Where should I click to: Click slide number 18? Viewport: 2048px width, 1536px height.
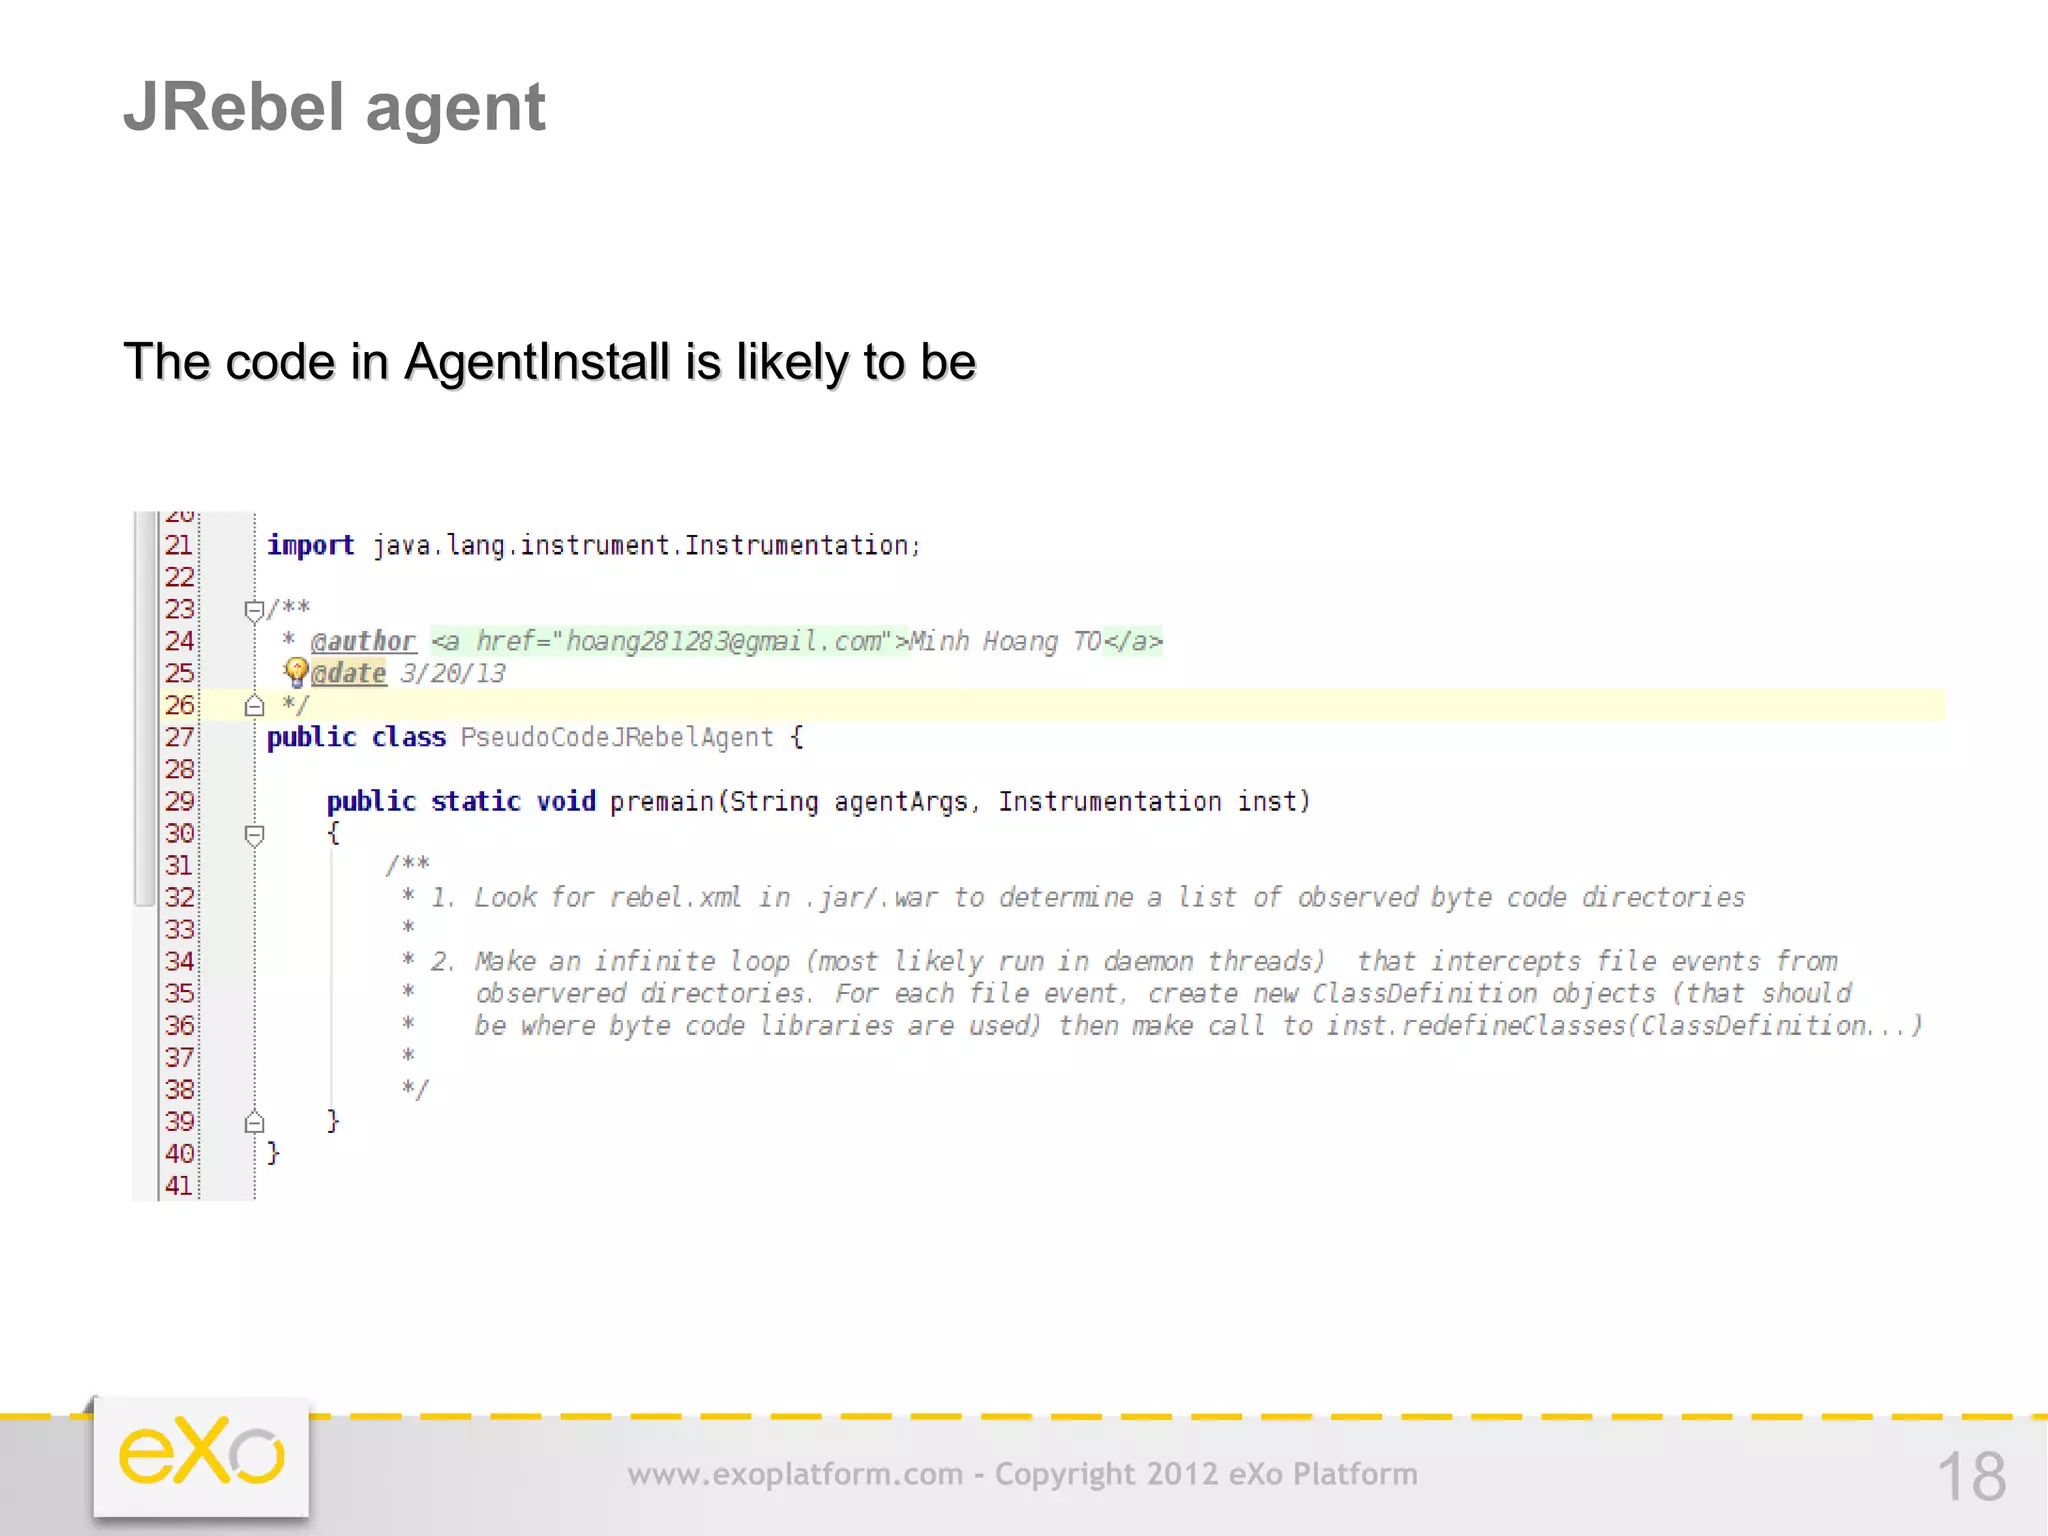point(1971,1476)
